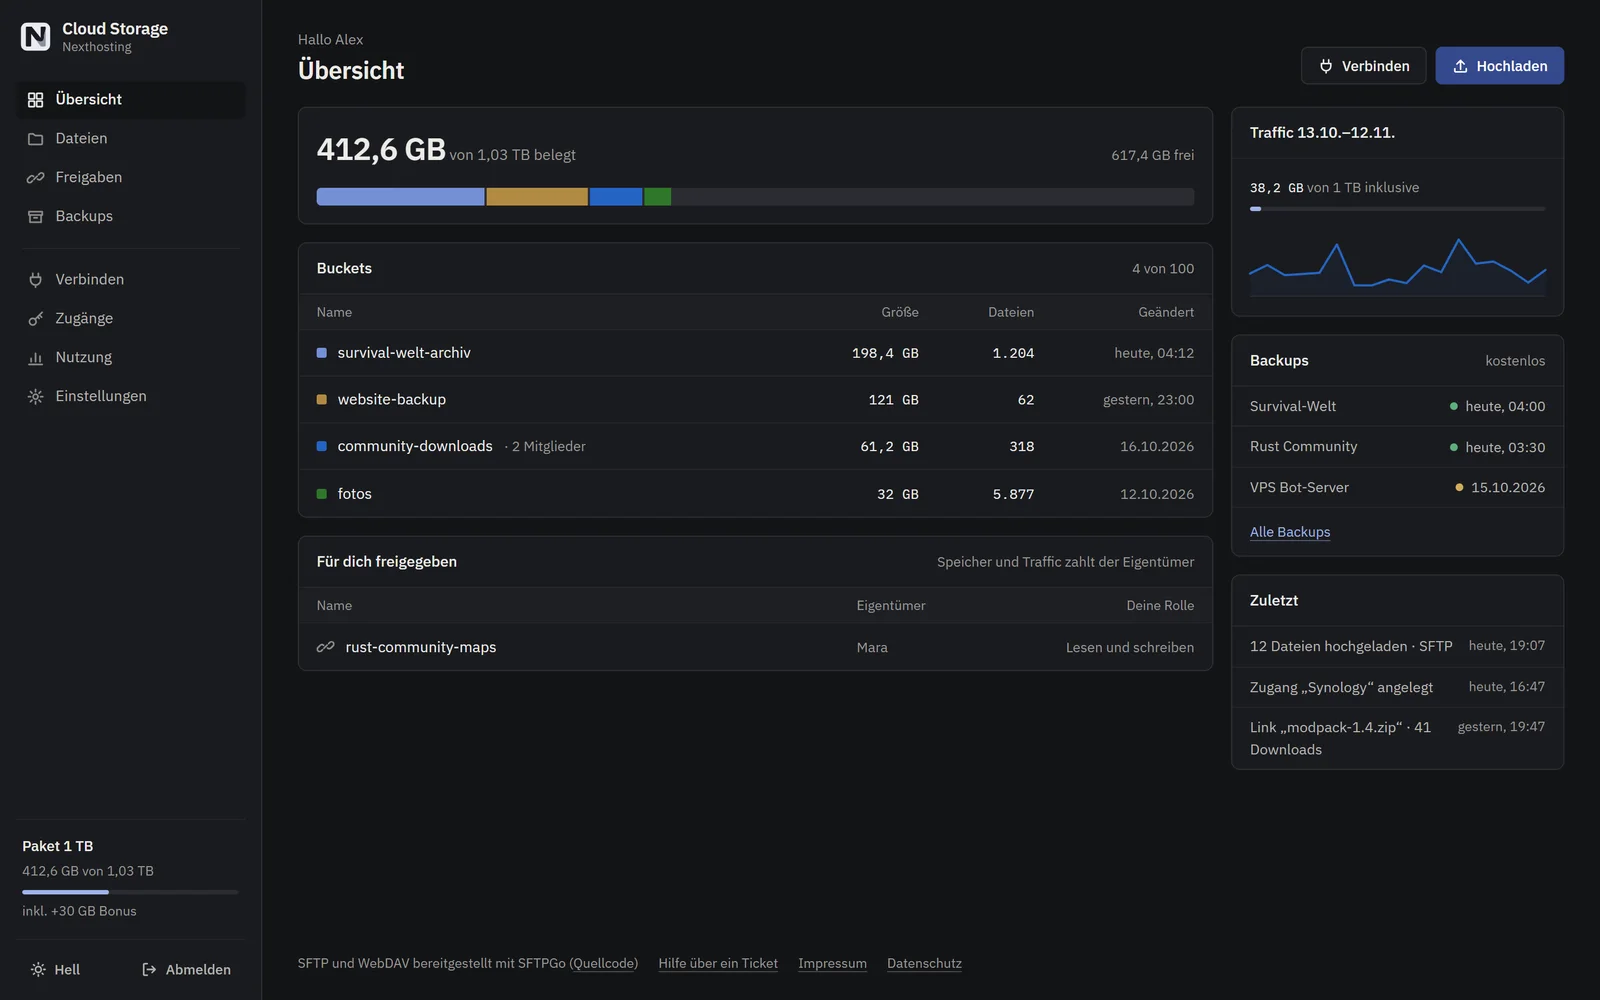Click the Backups archive icon in sidebar
This screenshot has height=1000, width=1600.
(x=35, y=217)
